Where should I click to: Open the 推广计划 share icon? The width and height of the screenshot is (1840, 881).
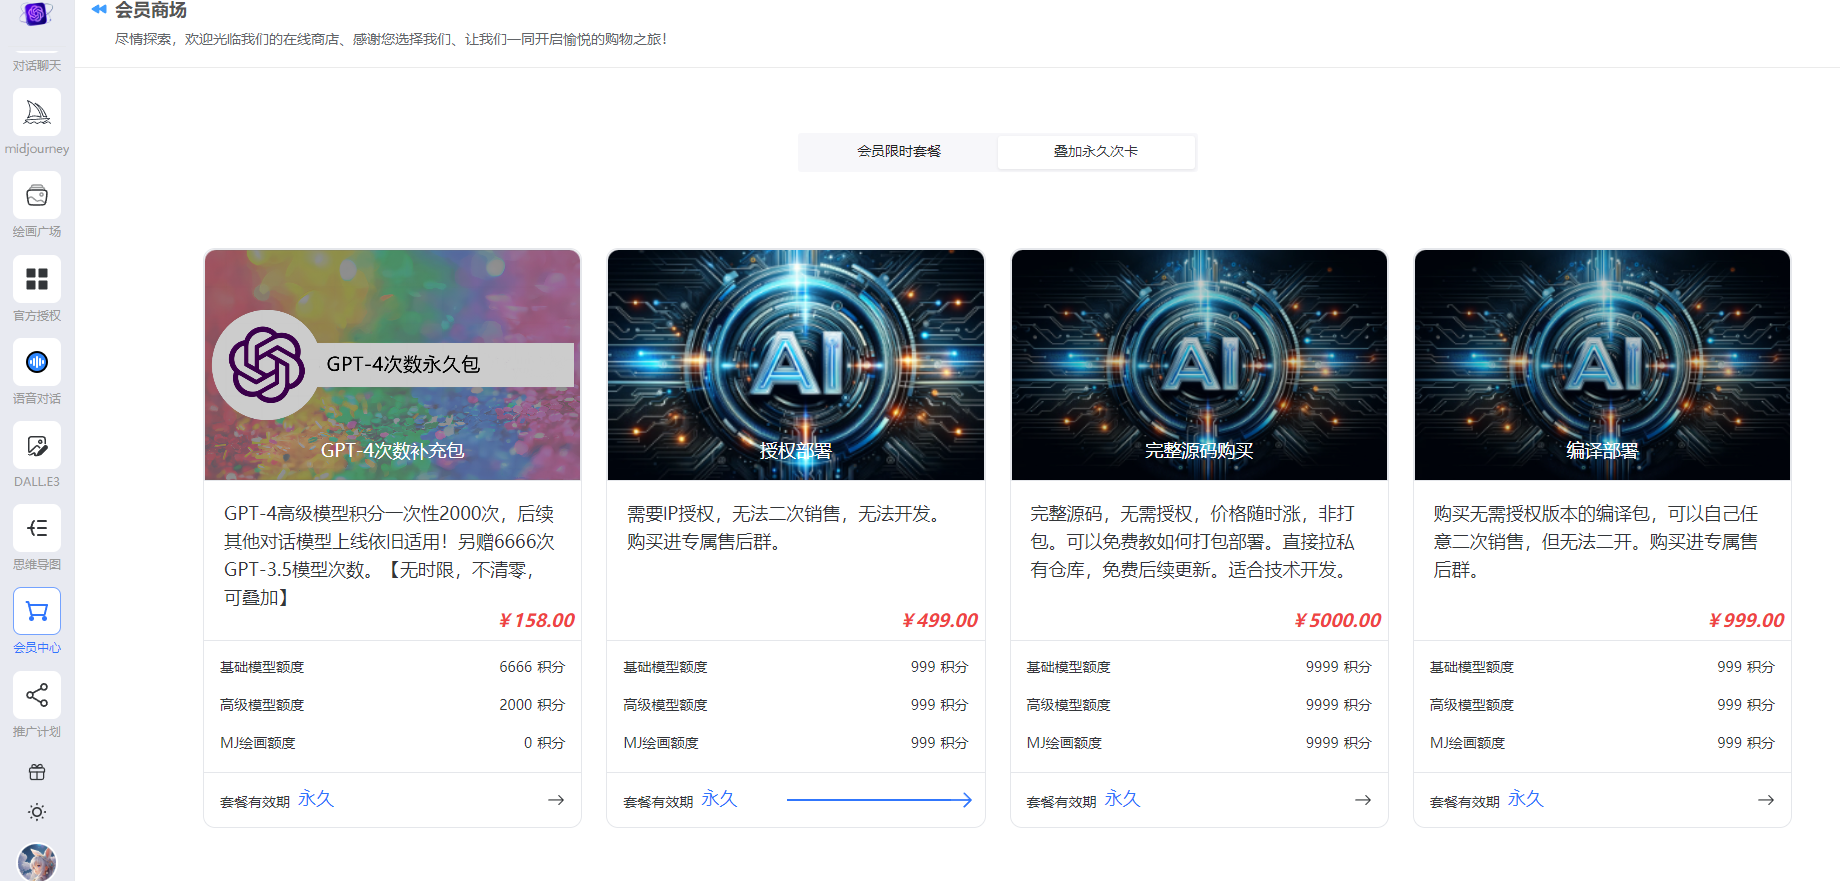pos(37,695)
